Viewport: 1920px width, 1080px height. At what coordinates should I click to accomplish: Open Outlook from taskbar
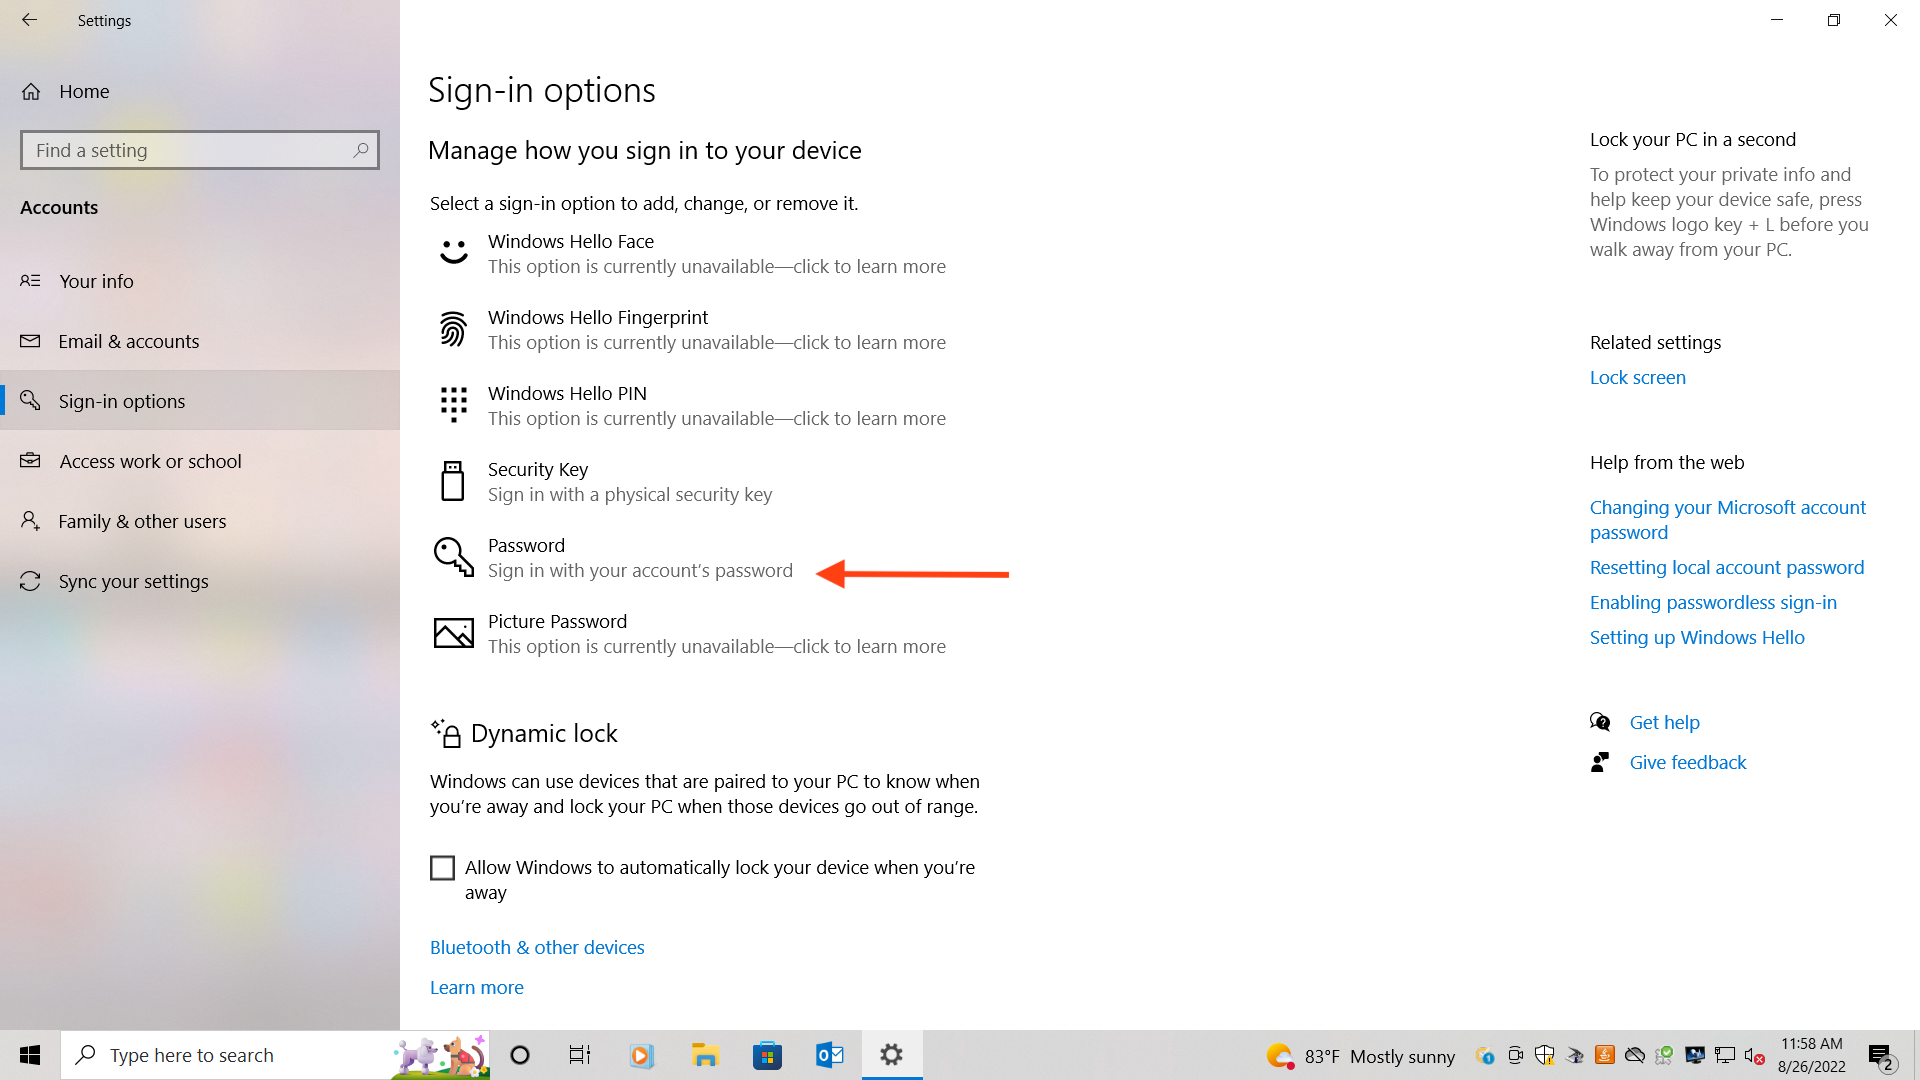pos(830,1055)
